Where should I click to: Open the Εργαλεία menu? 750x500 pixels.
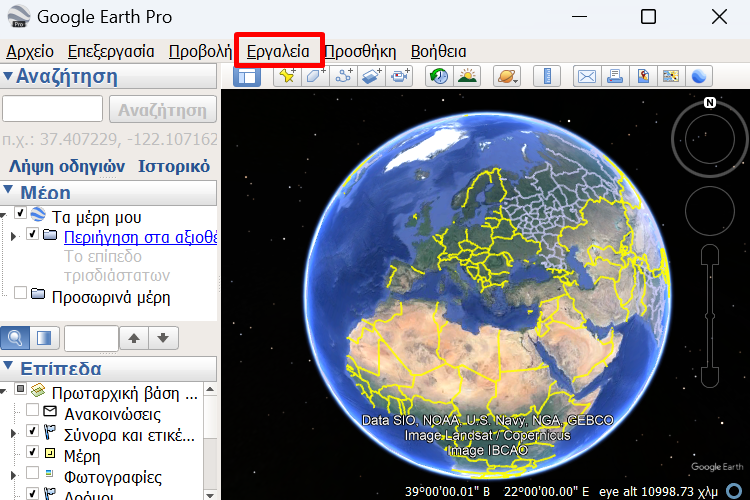(x=278, y=51)
